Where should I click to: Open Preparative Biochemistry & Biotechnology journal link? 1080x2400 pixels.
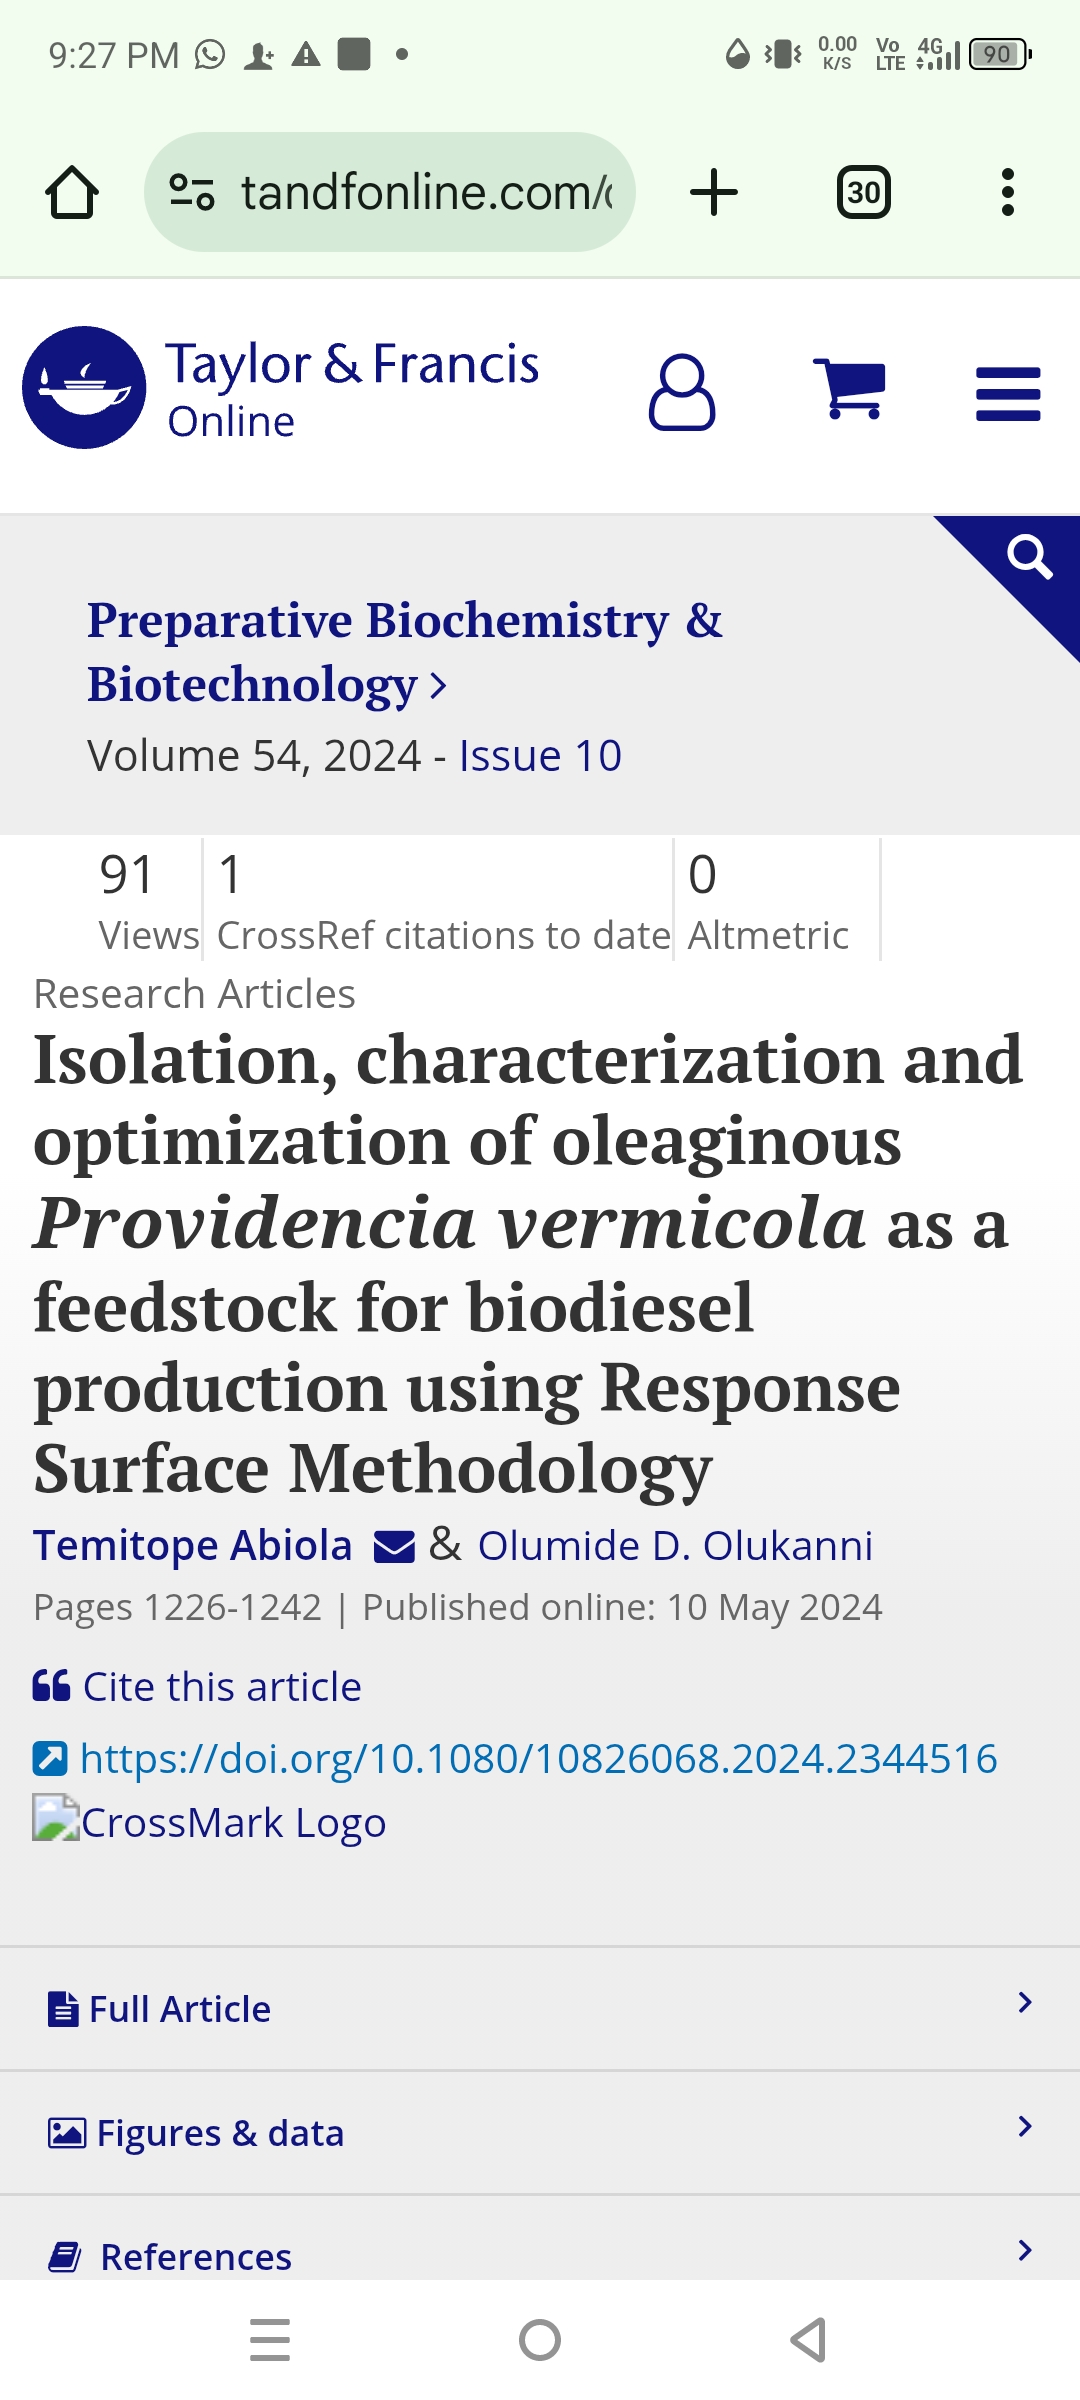click(x=405, y=652)
